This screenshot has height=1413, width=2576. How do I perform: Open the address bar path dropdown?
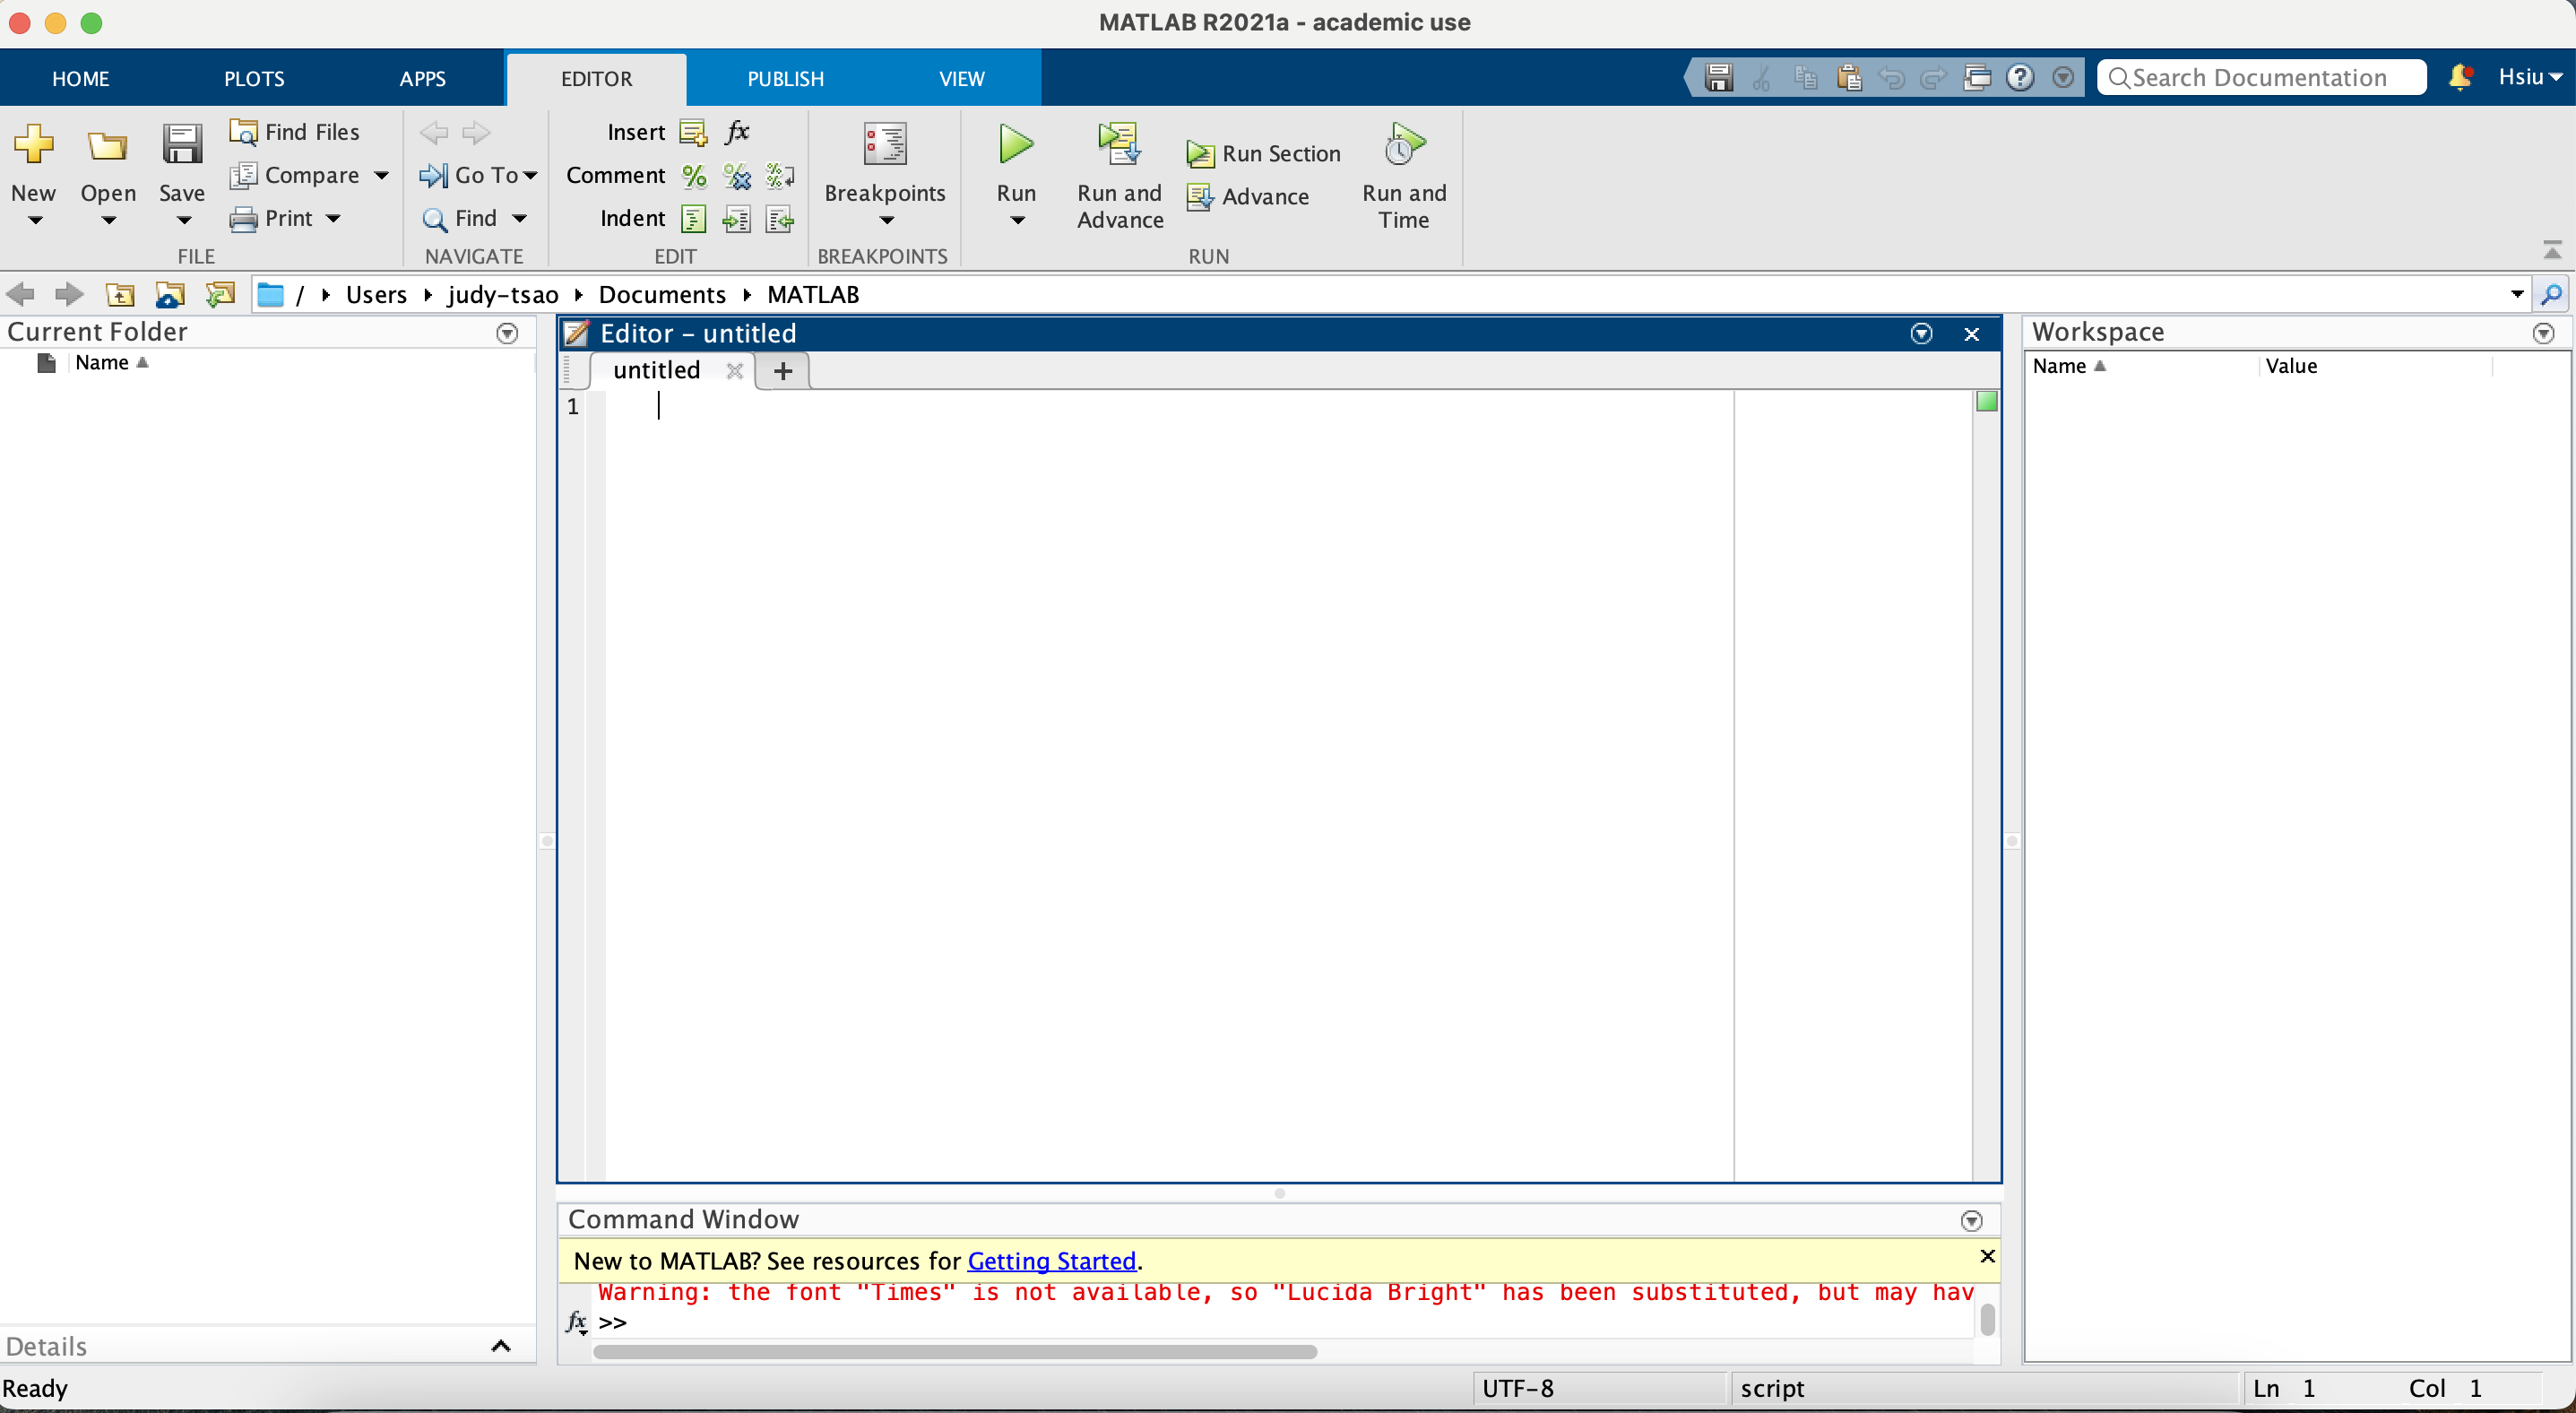[x=2516, y=295]
